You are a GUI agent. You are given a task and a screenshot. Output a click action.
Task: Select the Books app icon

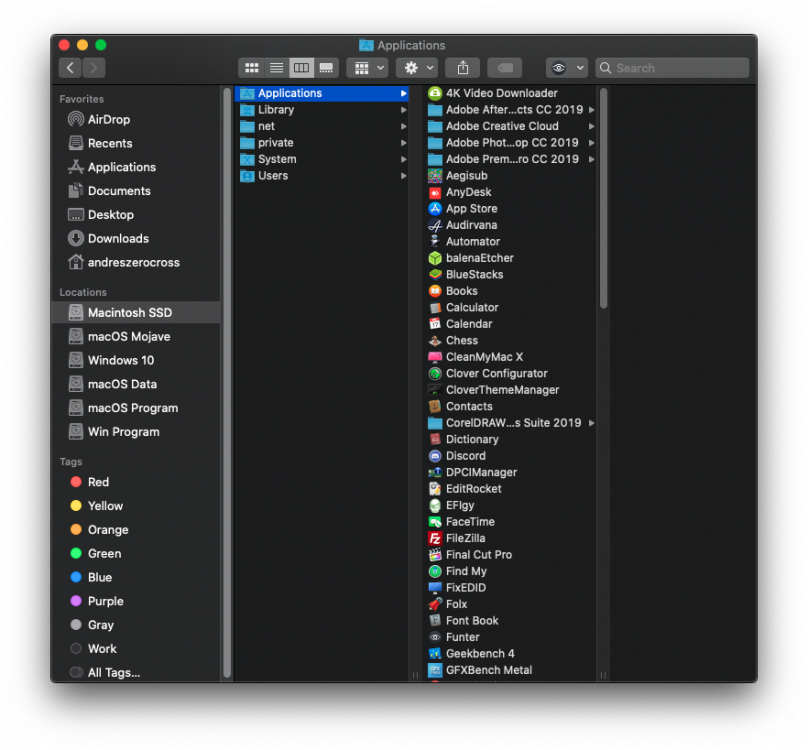[435, 291]
